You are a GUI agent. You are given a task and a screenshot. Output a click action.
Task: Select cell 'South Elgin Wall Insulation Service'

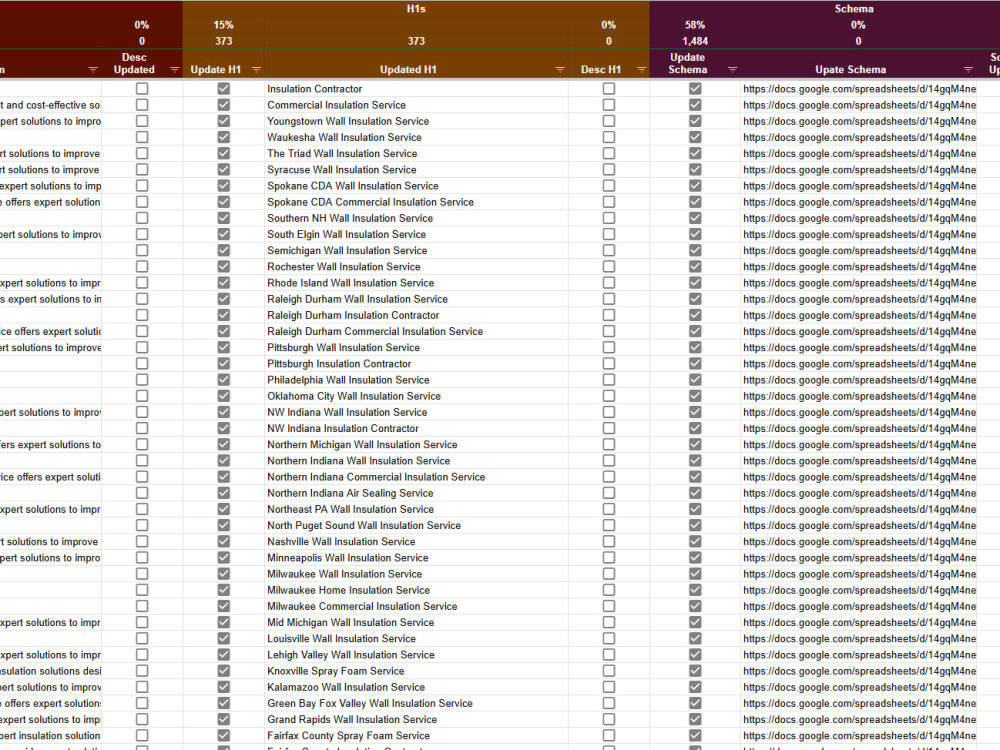point(416,234)
